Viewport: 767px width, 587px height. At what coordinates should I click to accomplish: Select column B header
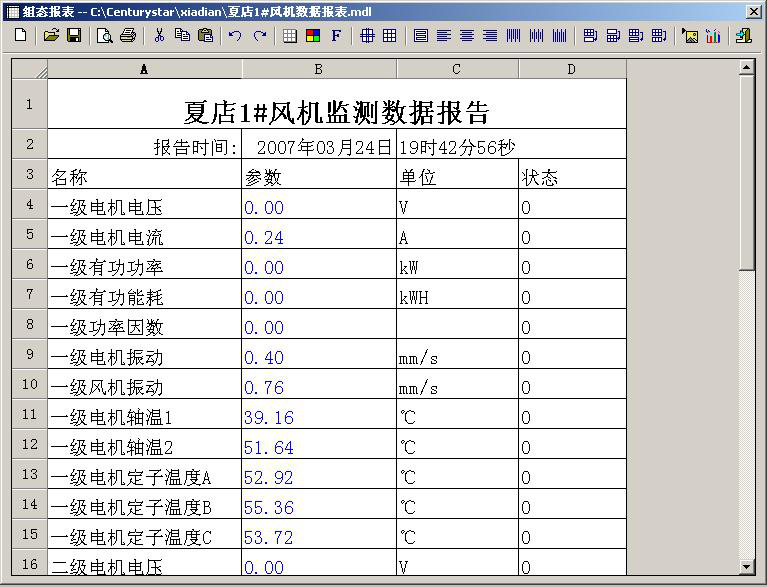(x=318, y=69)
